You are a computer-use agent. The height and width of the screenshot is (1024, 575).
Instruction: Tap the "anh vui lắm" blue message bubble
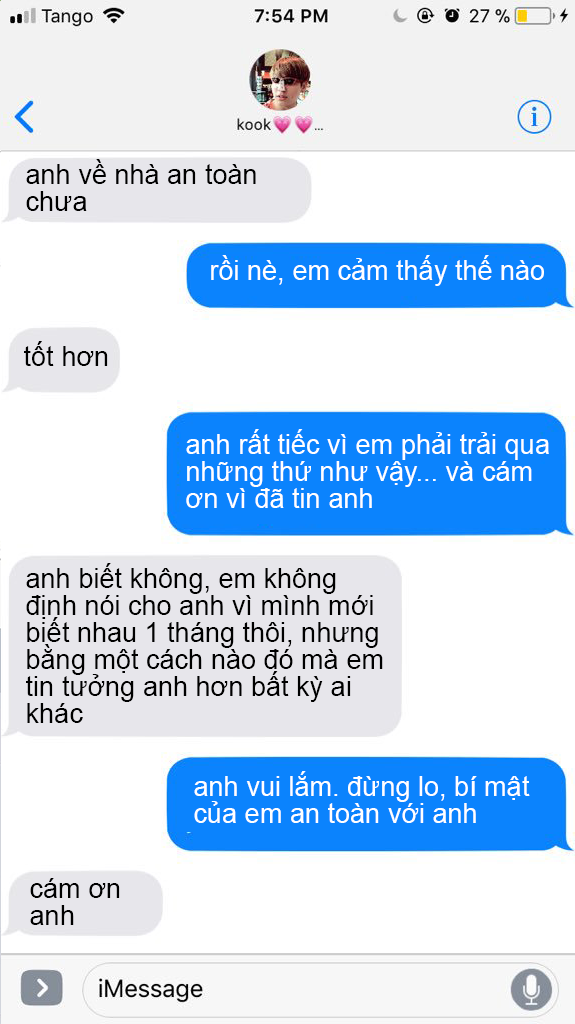click(x=369, y=803)
